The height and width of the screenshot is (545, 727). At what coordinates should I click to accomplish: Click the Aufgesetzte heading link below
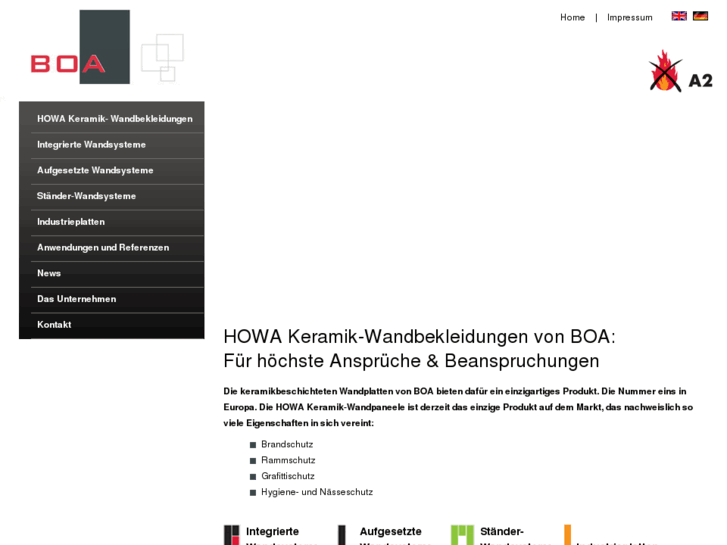point(390,532)
